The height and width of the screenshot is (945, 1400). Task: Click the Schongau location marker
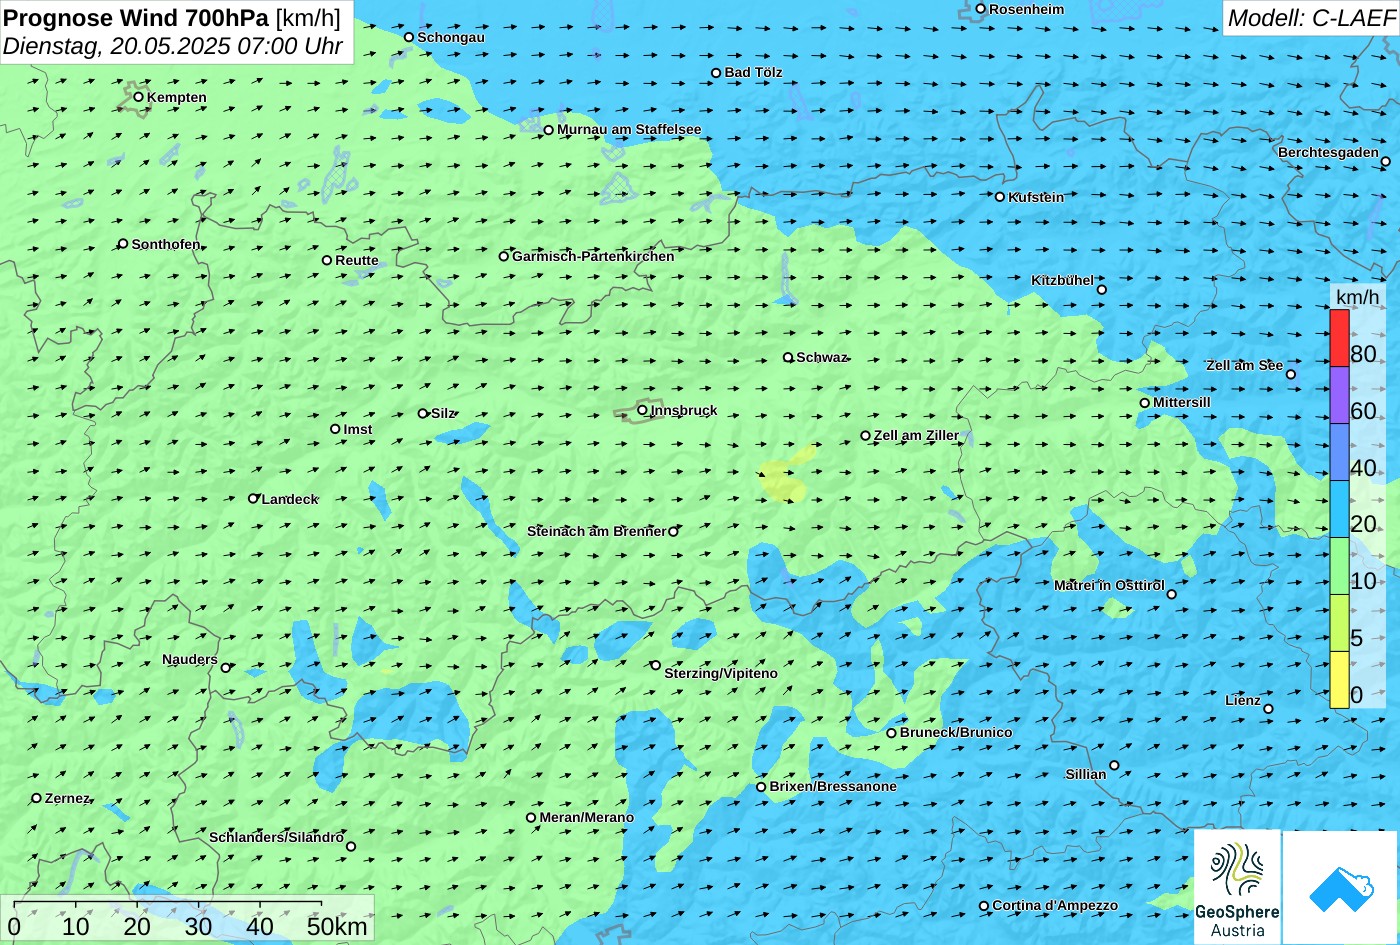[409, 37]
